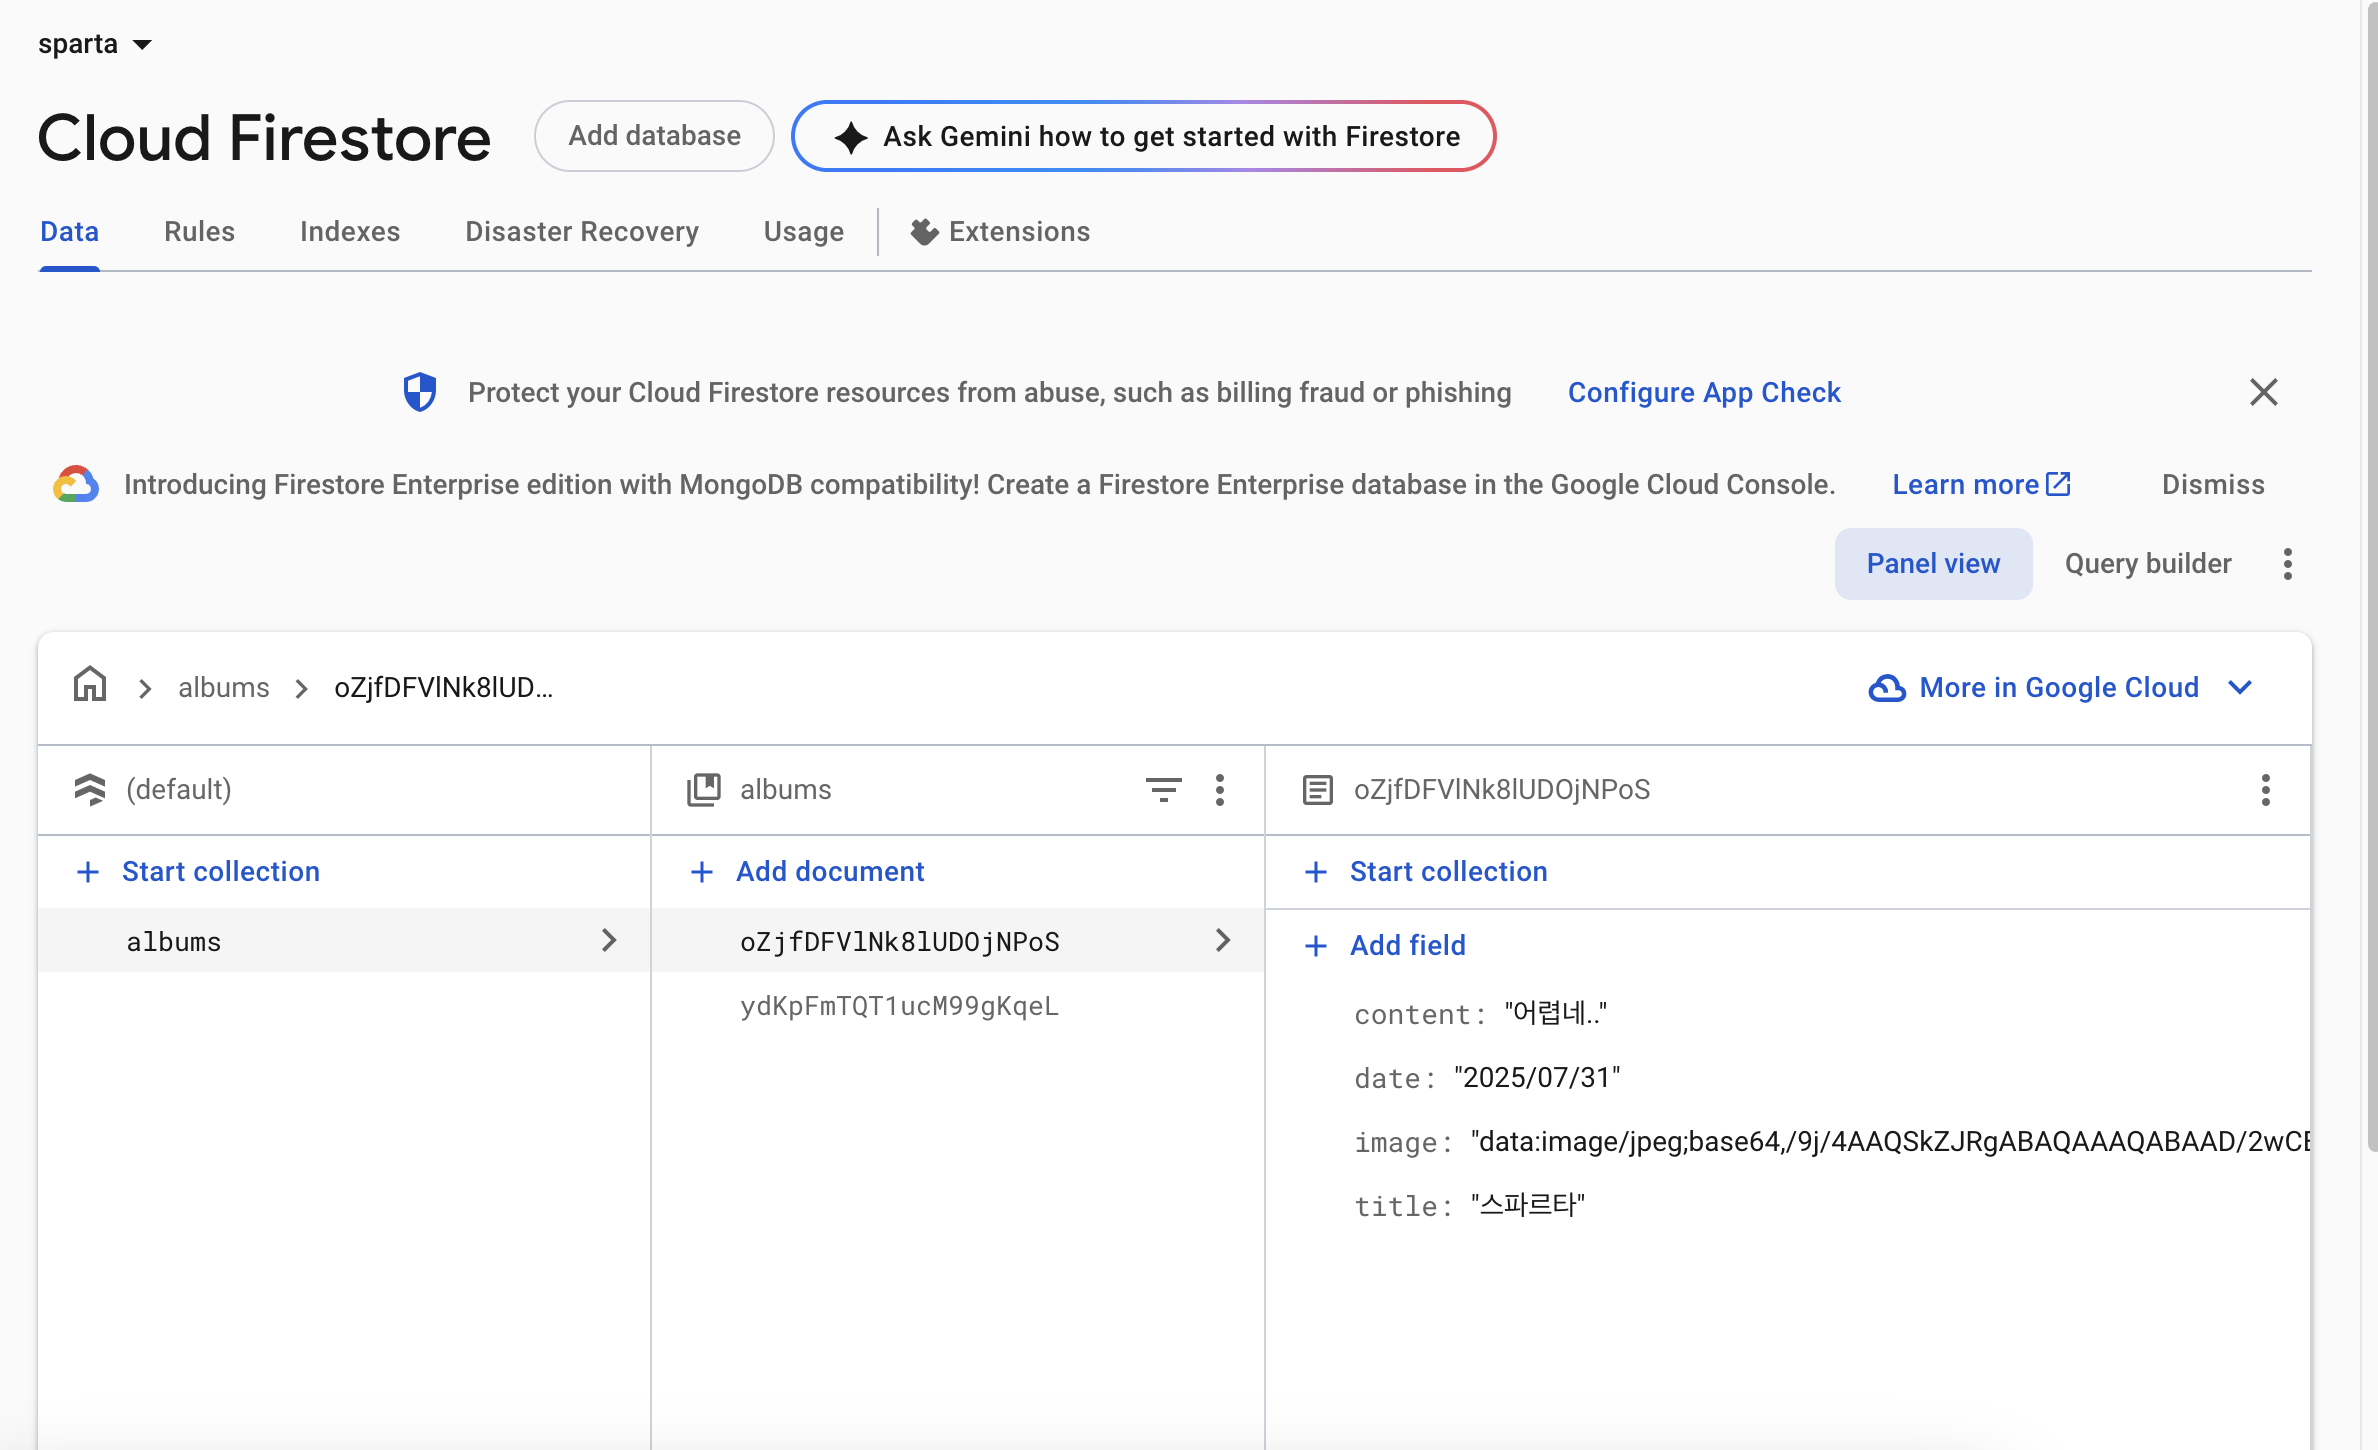Click the truncated document ID breadcrumb
Viewport: 2378px width, 1450px height.
[x=443, y=688]
